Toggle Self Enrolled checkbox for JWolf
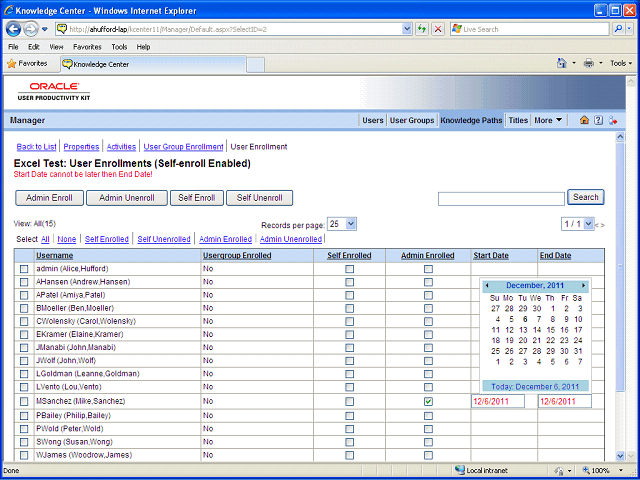Image resolution: width=640 pixels, height=480 pixels. click(349, 361)
